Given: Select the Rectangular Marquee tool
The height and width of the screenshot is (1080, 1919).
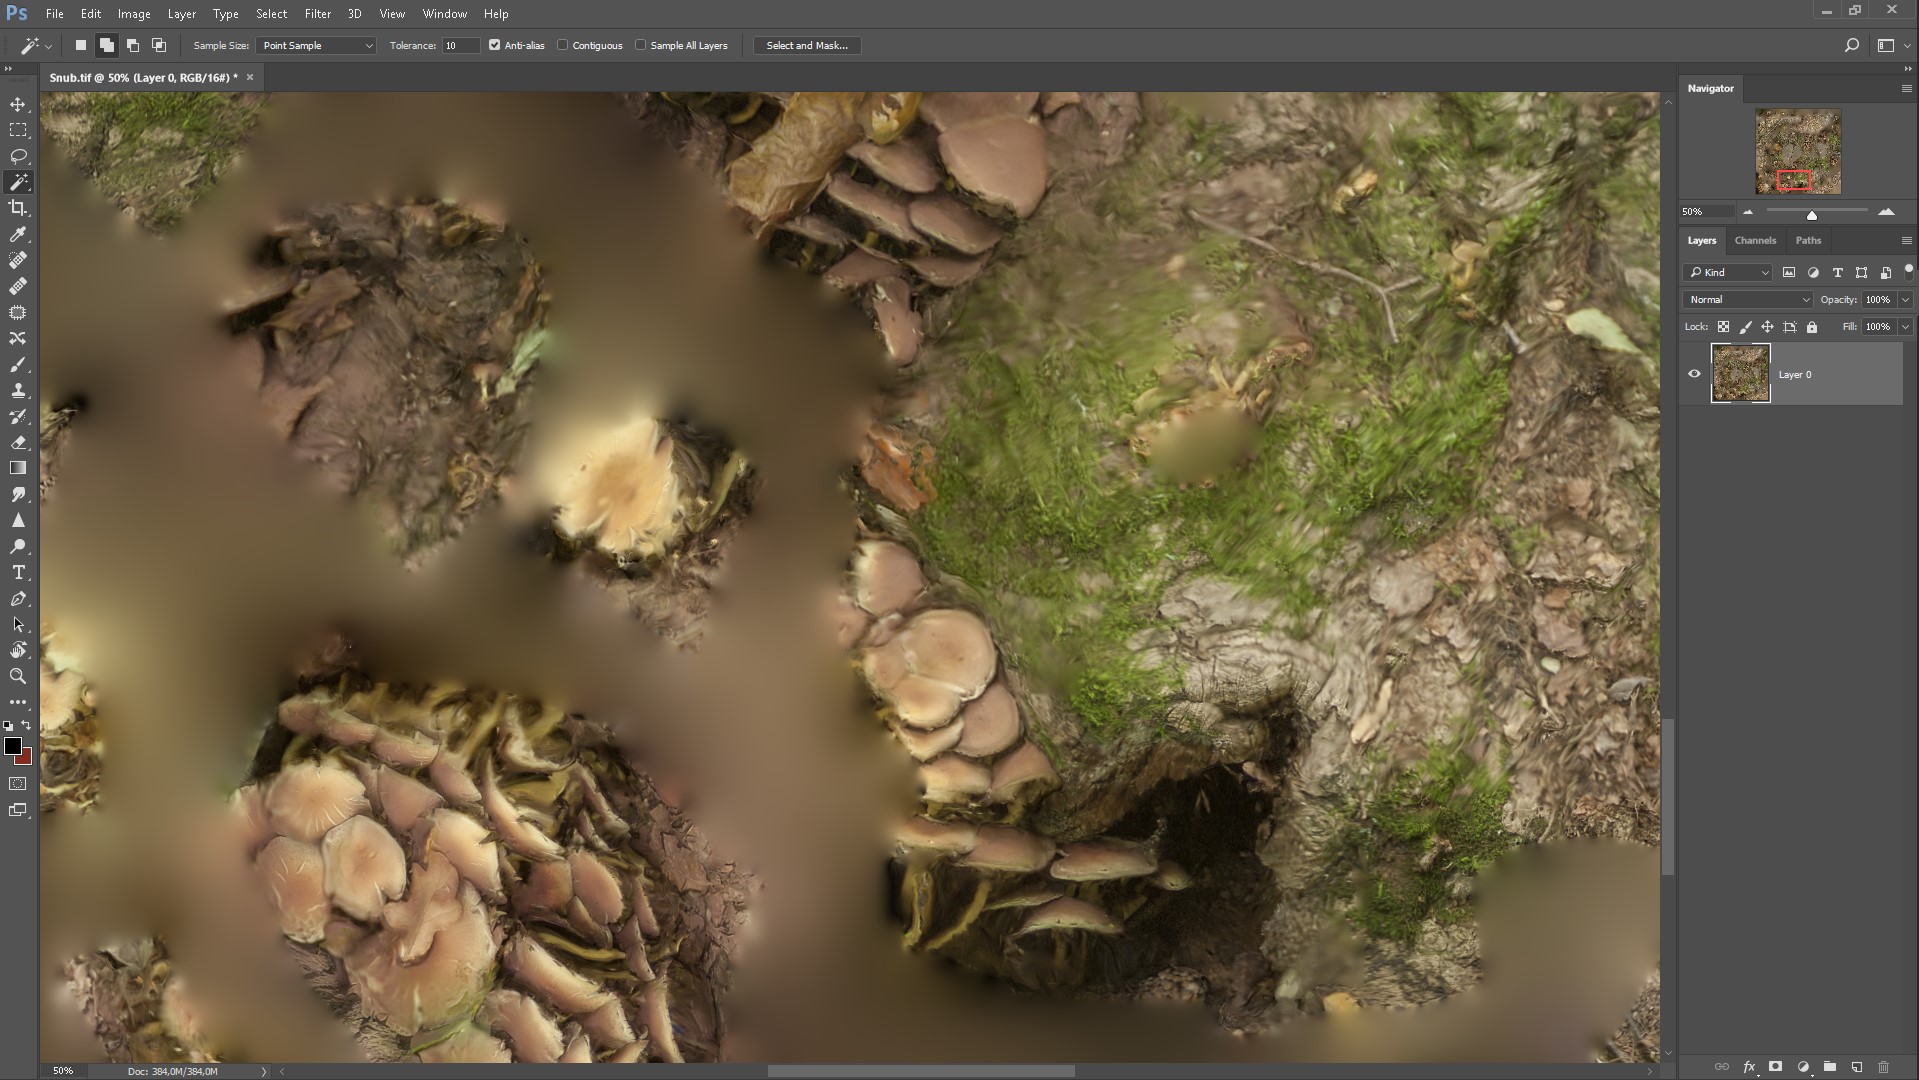Looking at the screenshot, I should click(x=18, y=131).
